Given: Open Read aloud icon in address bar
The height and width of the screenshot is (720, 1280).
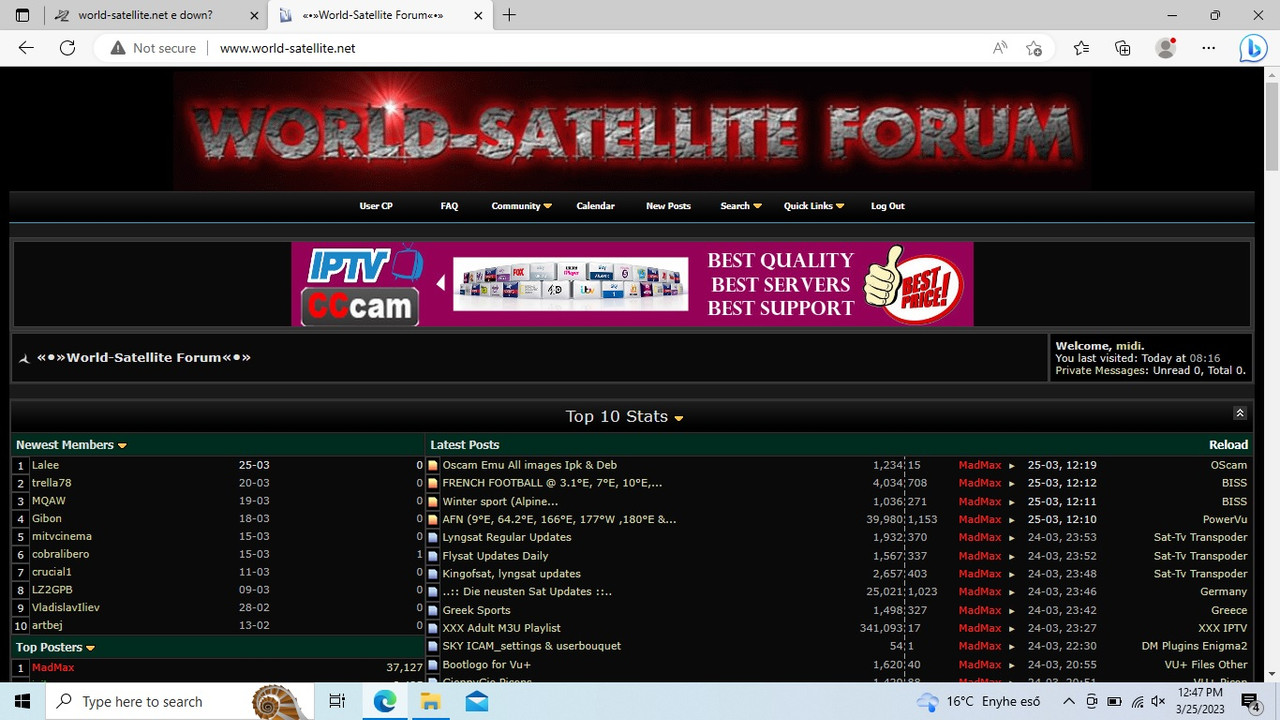Looking at the screenshot, I should pos(1000,48).
